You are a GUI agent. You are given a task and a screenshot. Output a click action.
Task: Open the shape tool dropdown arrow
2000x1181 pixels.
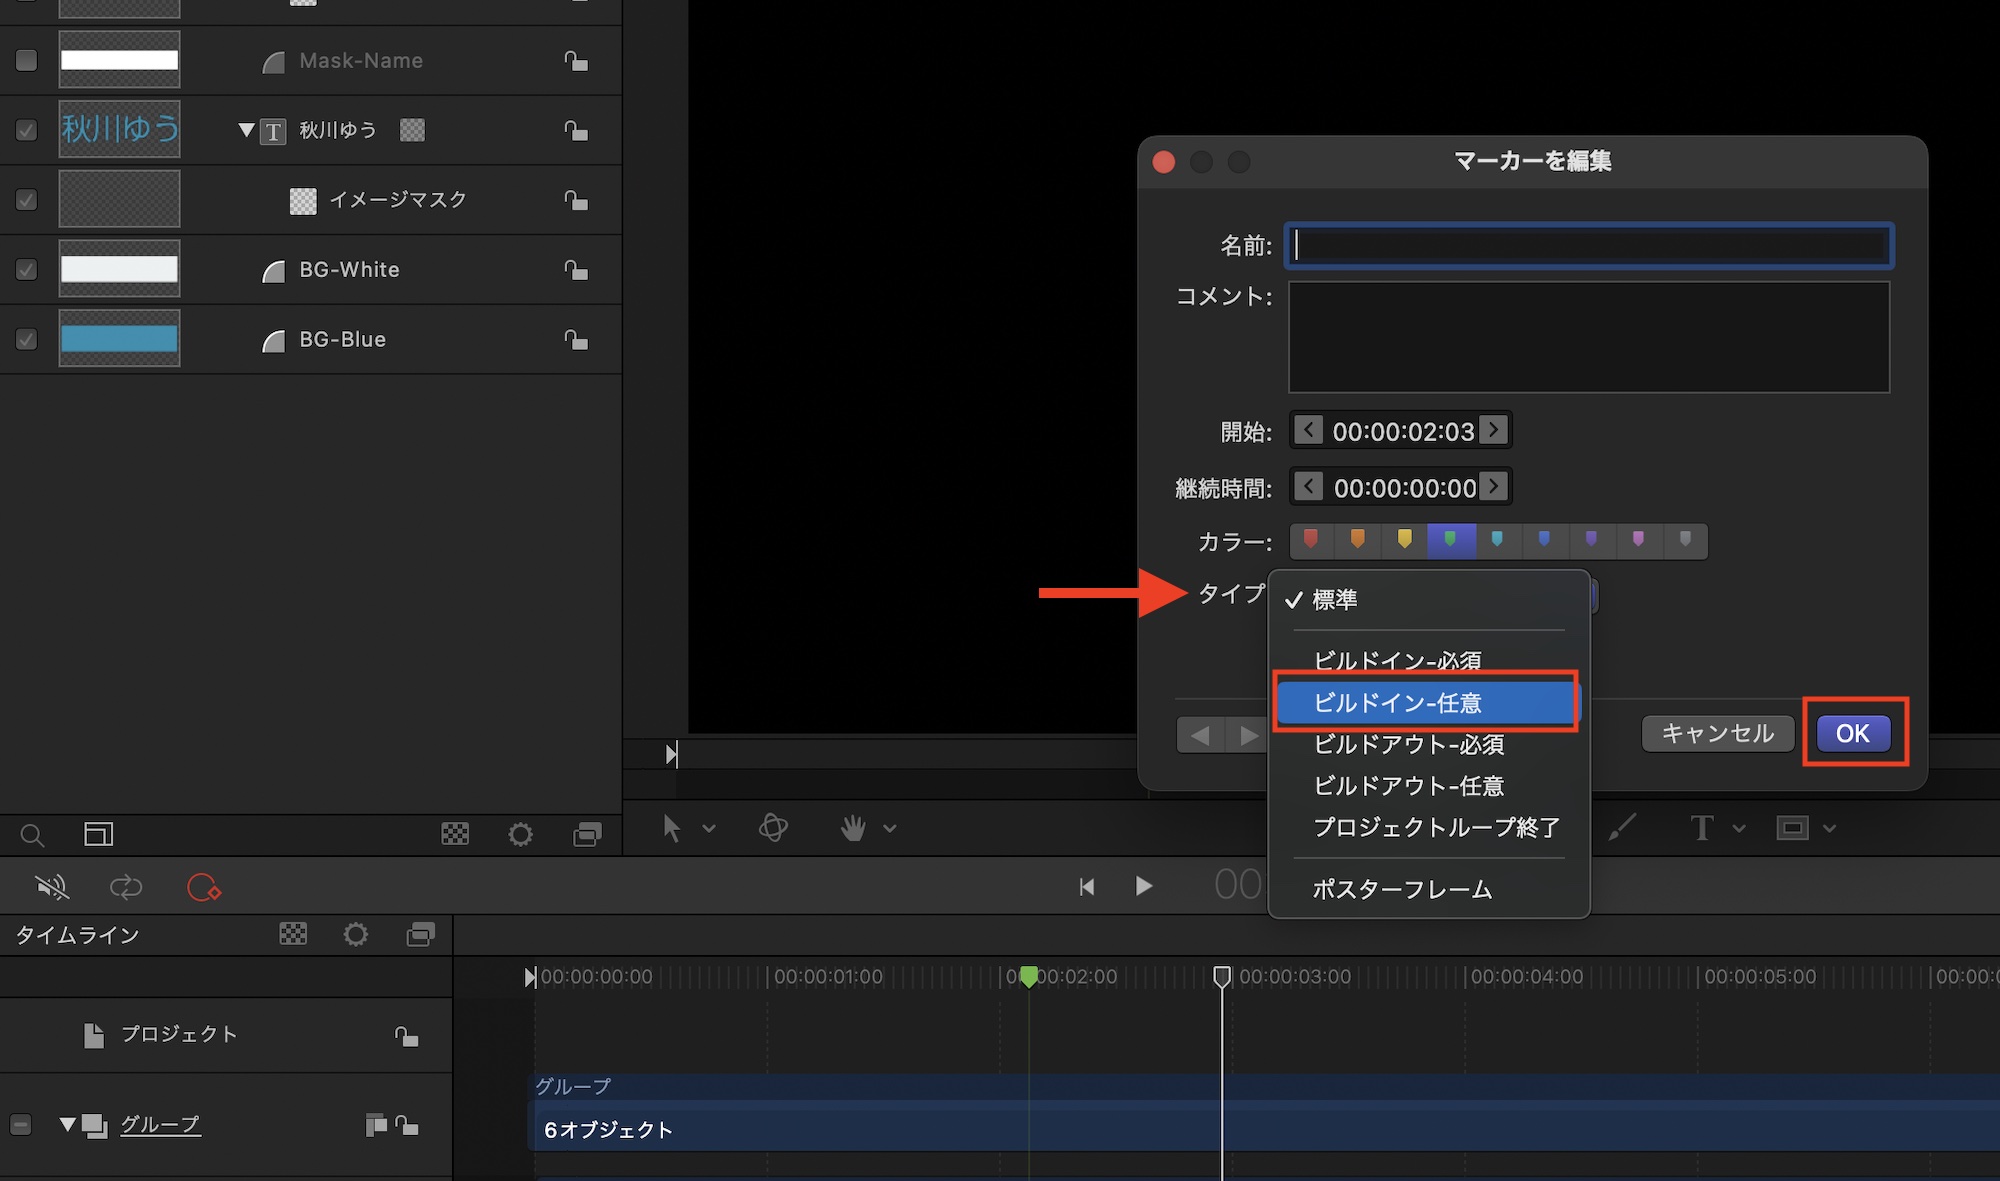pyautogui.click(x=1830, y=828)
